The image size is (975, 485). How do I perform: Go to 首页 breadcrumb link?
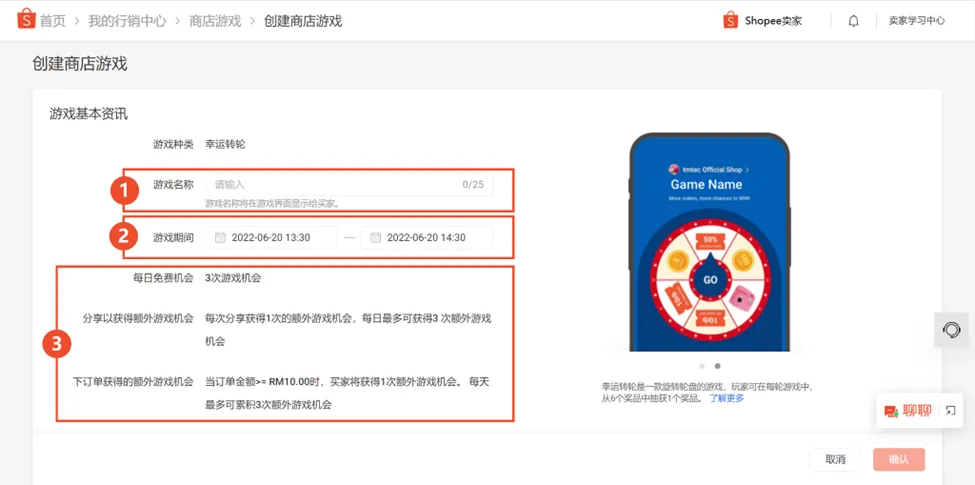(53, 21)
